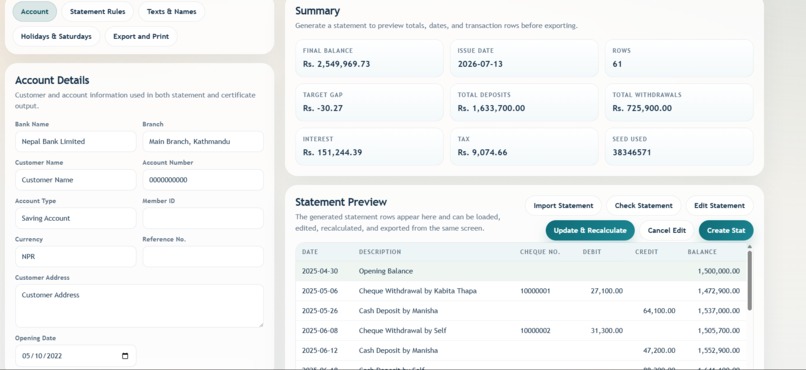This screenshot has width=806, height=370.
Task: Click cheque number 10000001
Action: pos(535,291)
